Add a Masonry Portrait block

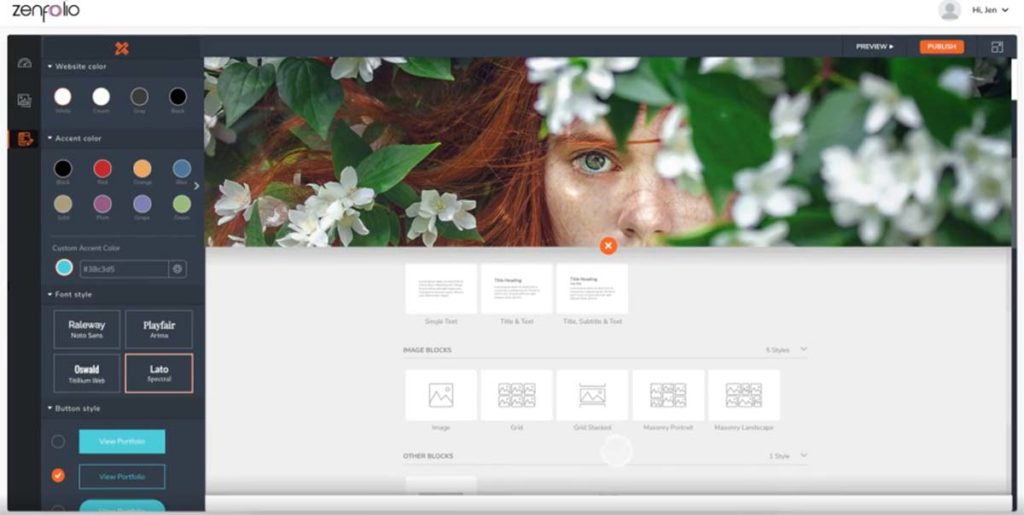pyautogui.click(x=668, y=395)
